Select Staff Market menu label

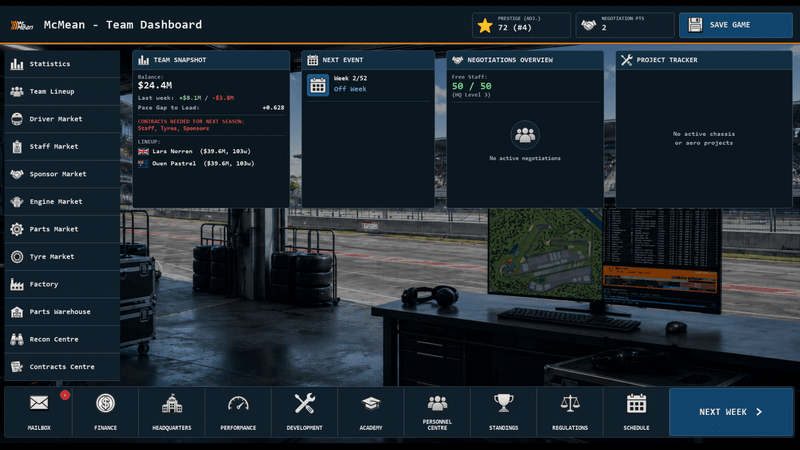(54, 146)
